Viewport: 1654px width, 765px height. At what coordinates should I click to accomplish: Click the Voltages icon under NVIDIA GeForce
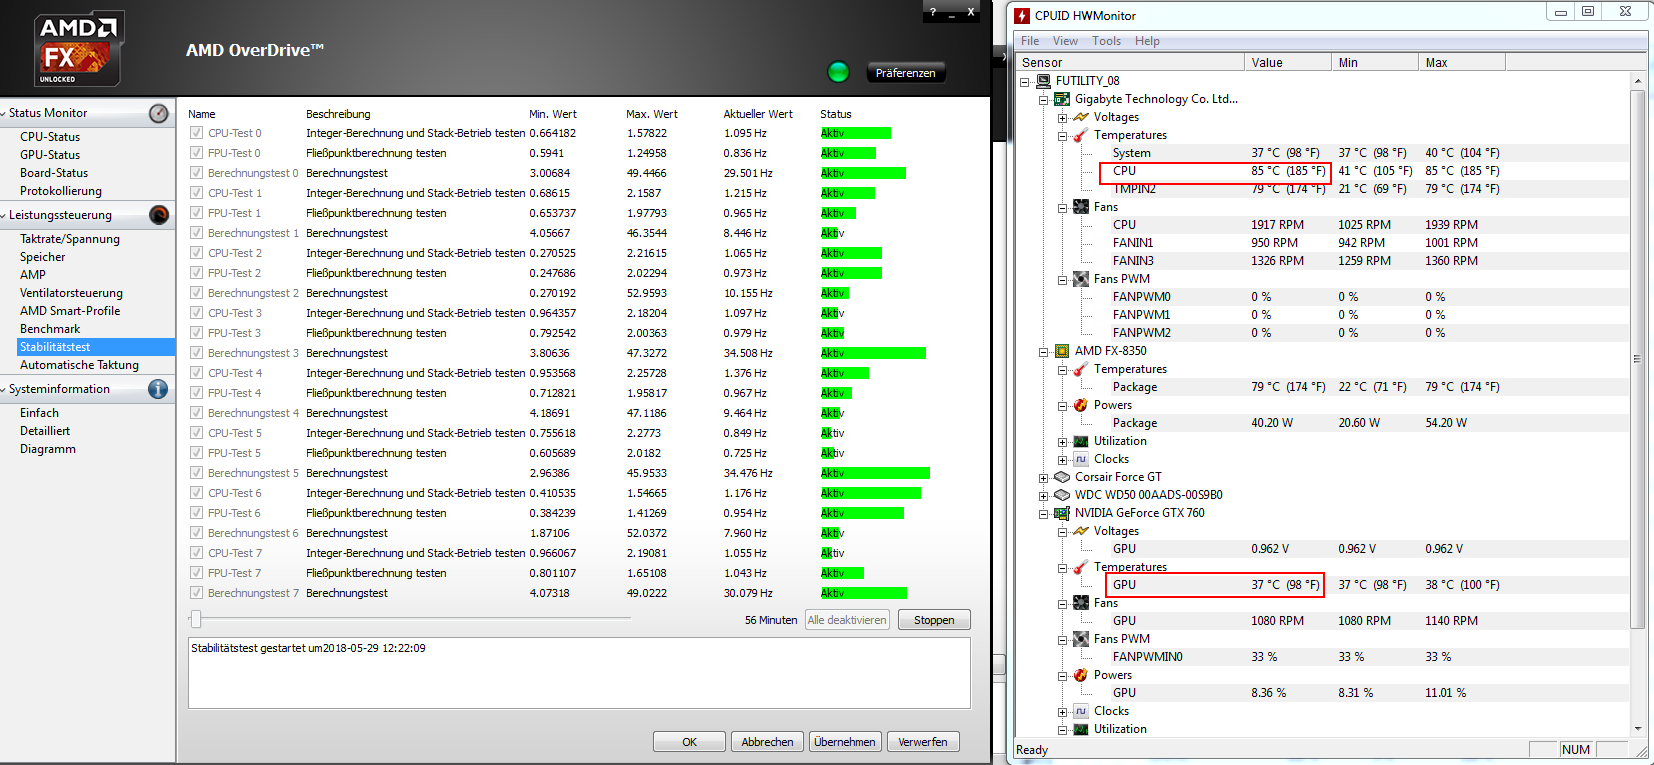(x=1081, y=531)
